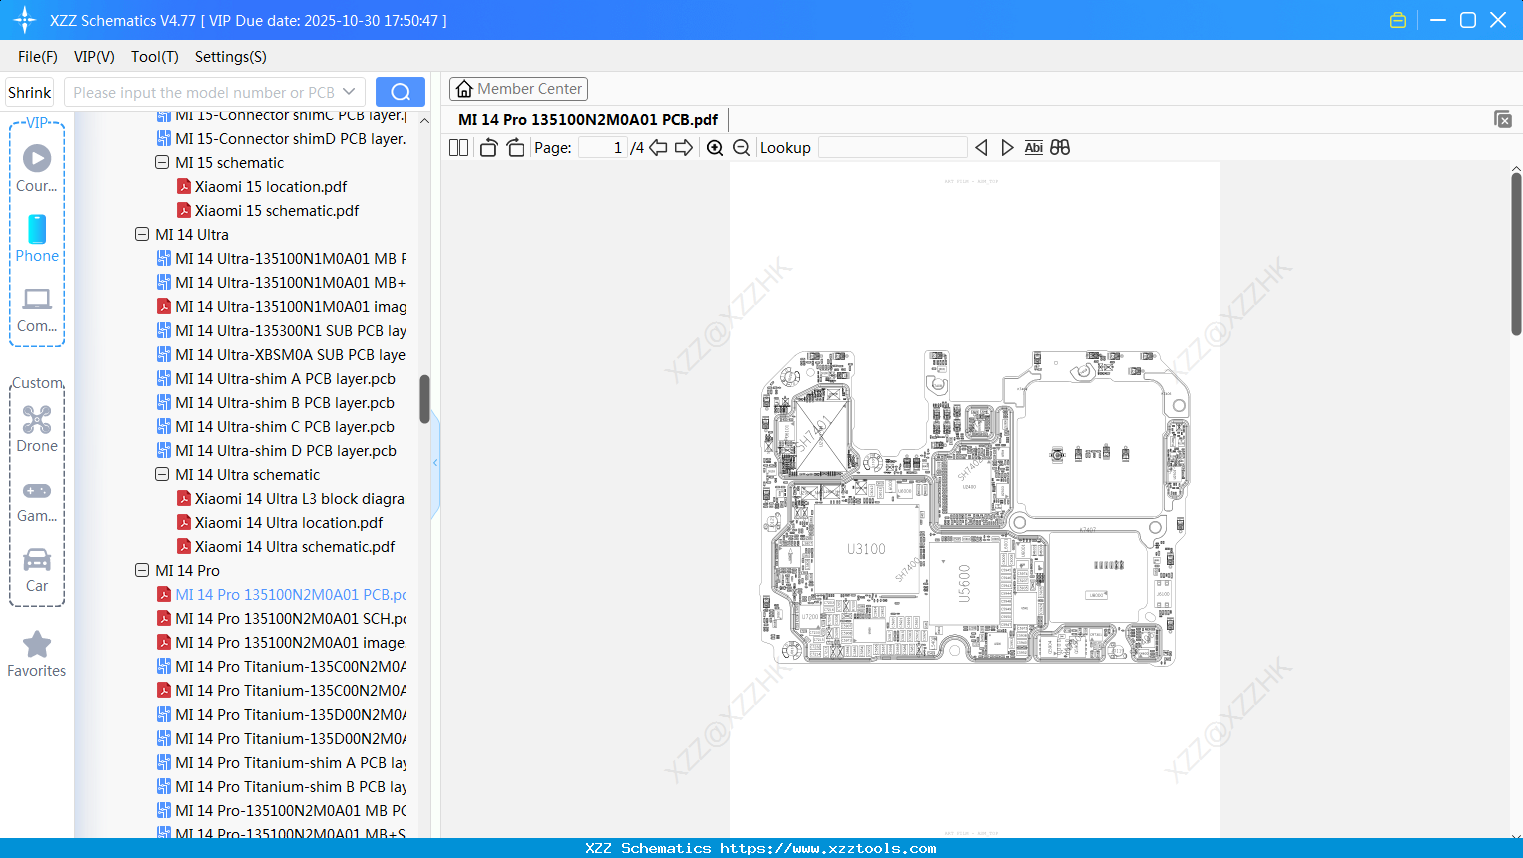Image resolution: width=1523 pixels, height=858 pixels.
Task: Toggle the two-page view icon
Action: coord(458,148)
